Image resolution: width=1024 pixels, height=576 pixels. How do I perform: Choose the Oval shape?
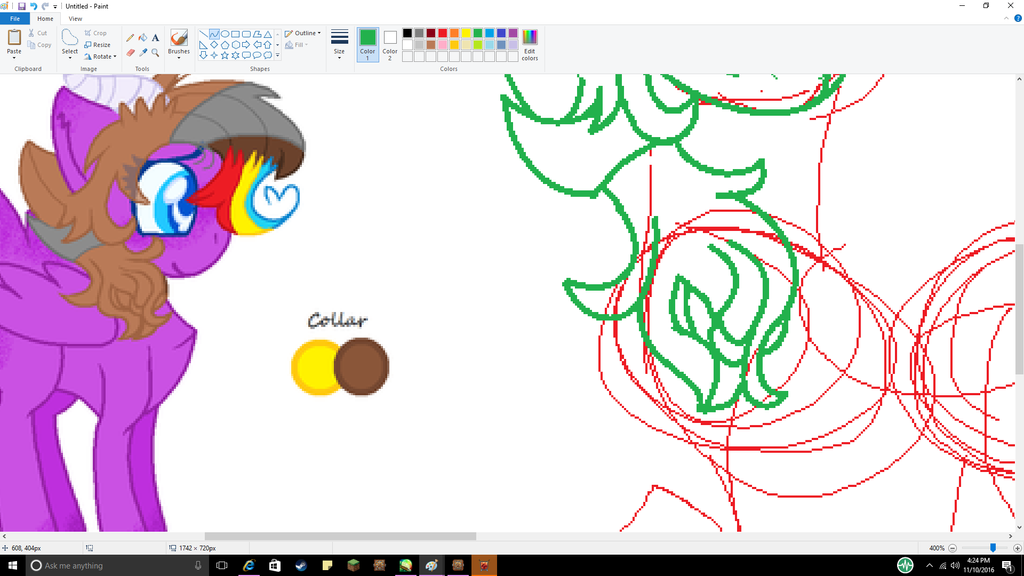[x=225, y=34]
